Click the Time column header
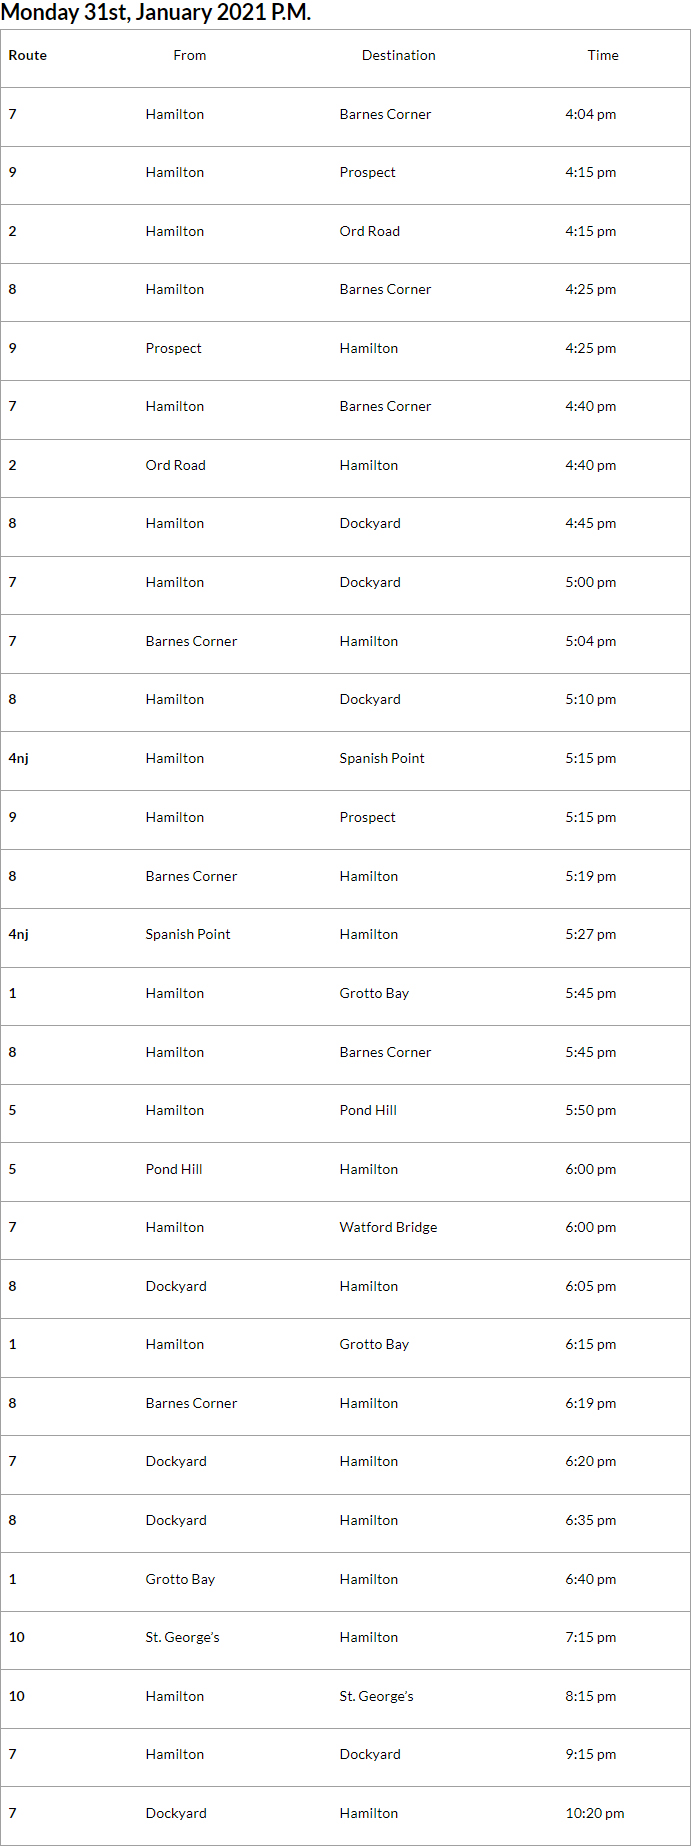Image resolution: width=691 pixels, height=1846 pixels. (602, 56)
